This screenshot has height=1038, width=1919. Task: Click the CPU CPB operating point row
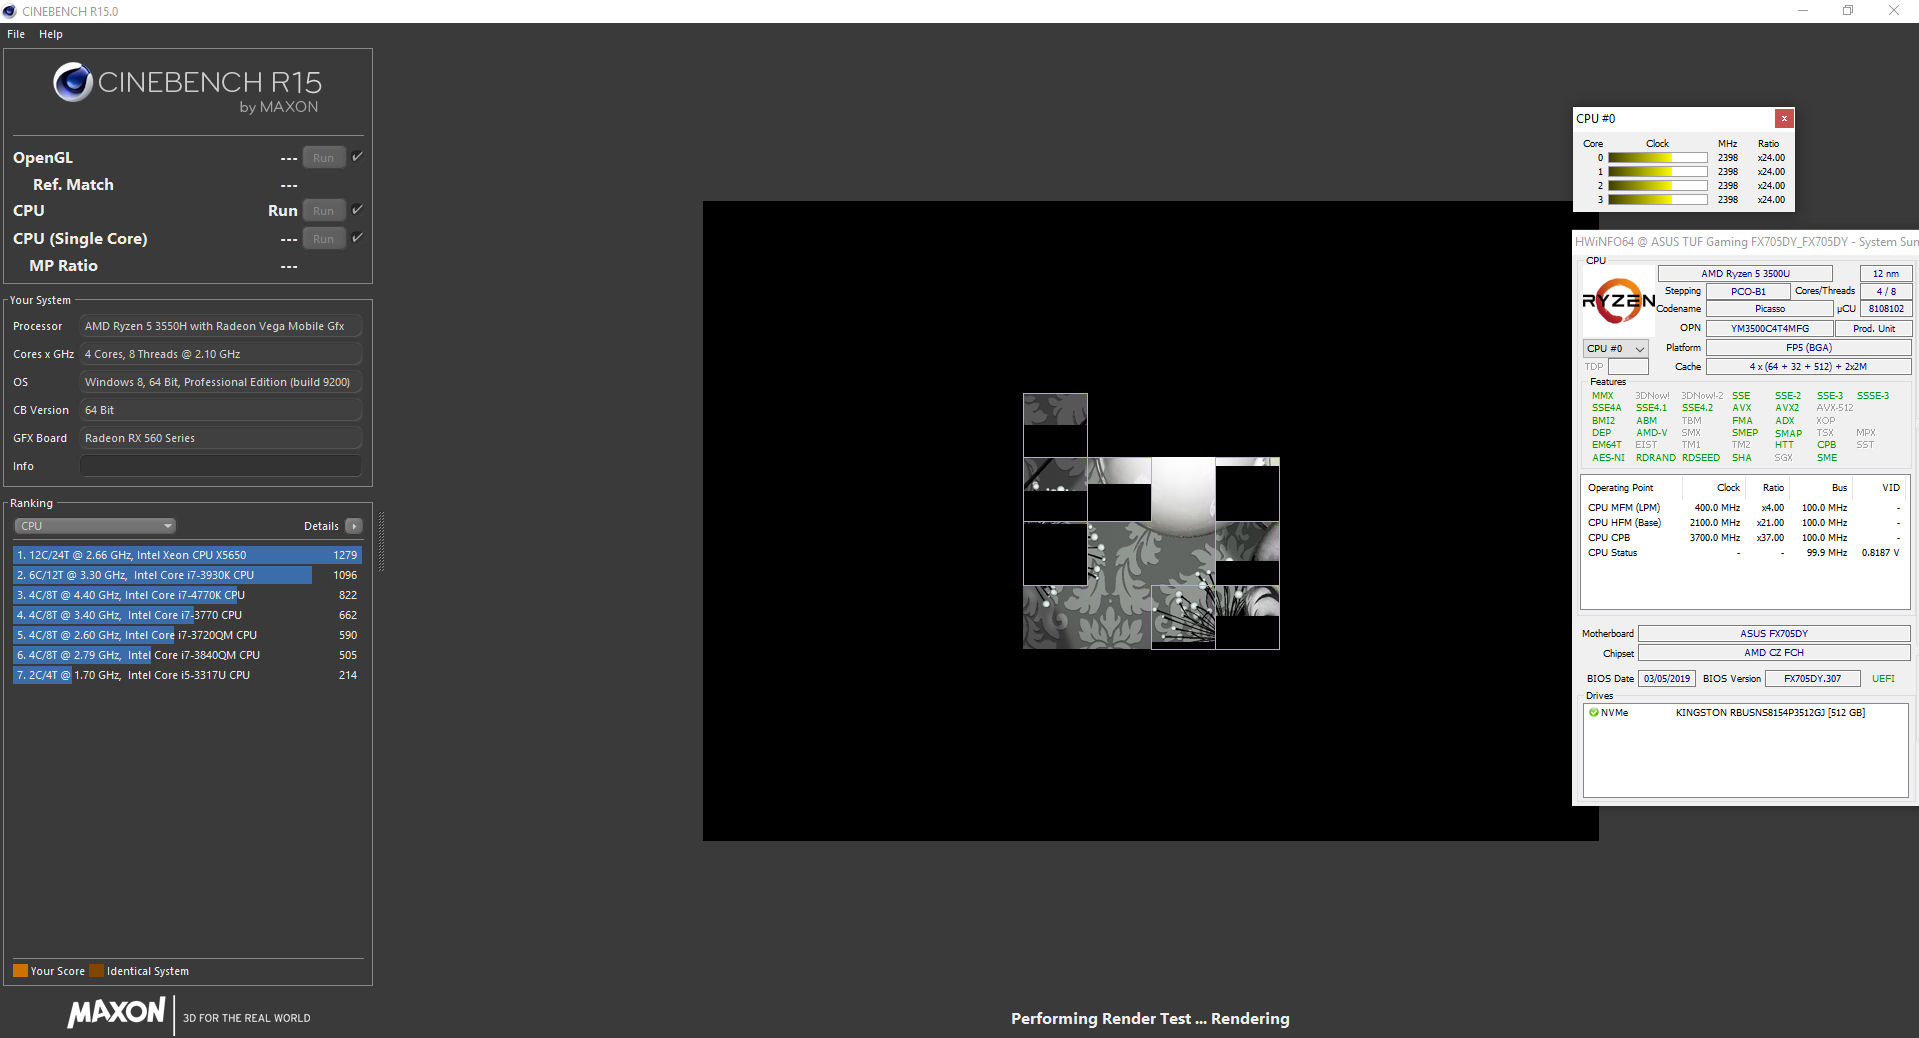[1744, 538]
